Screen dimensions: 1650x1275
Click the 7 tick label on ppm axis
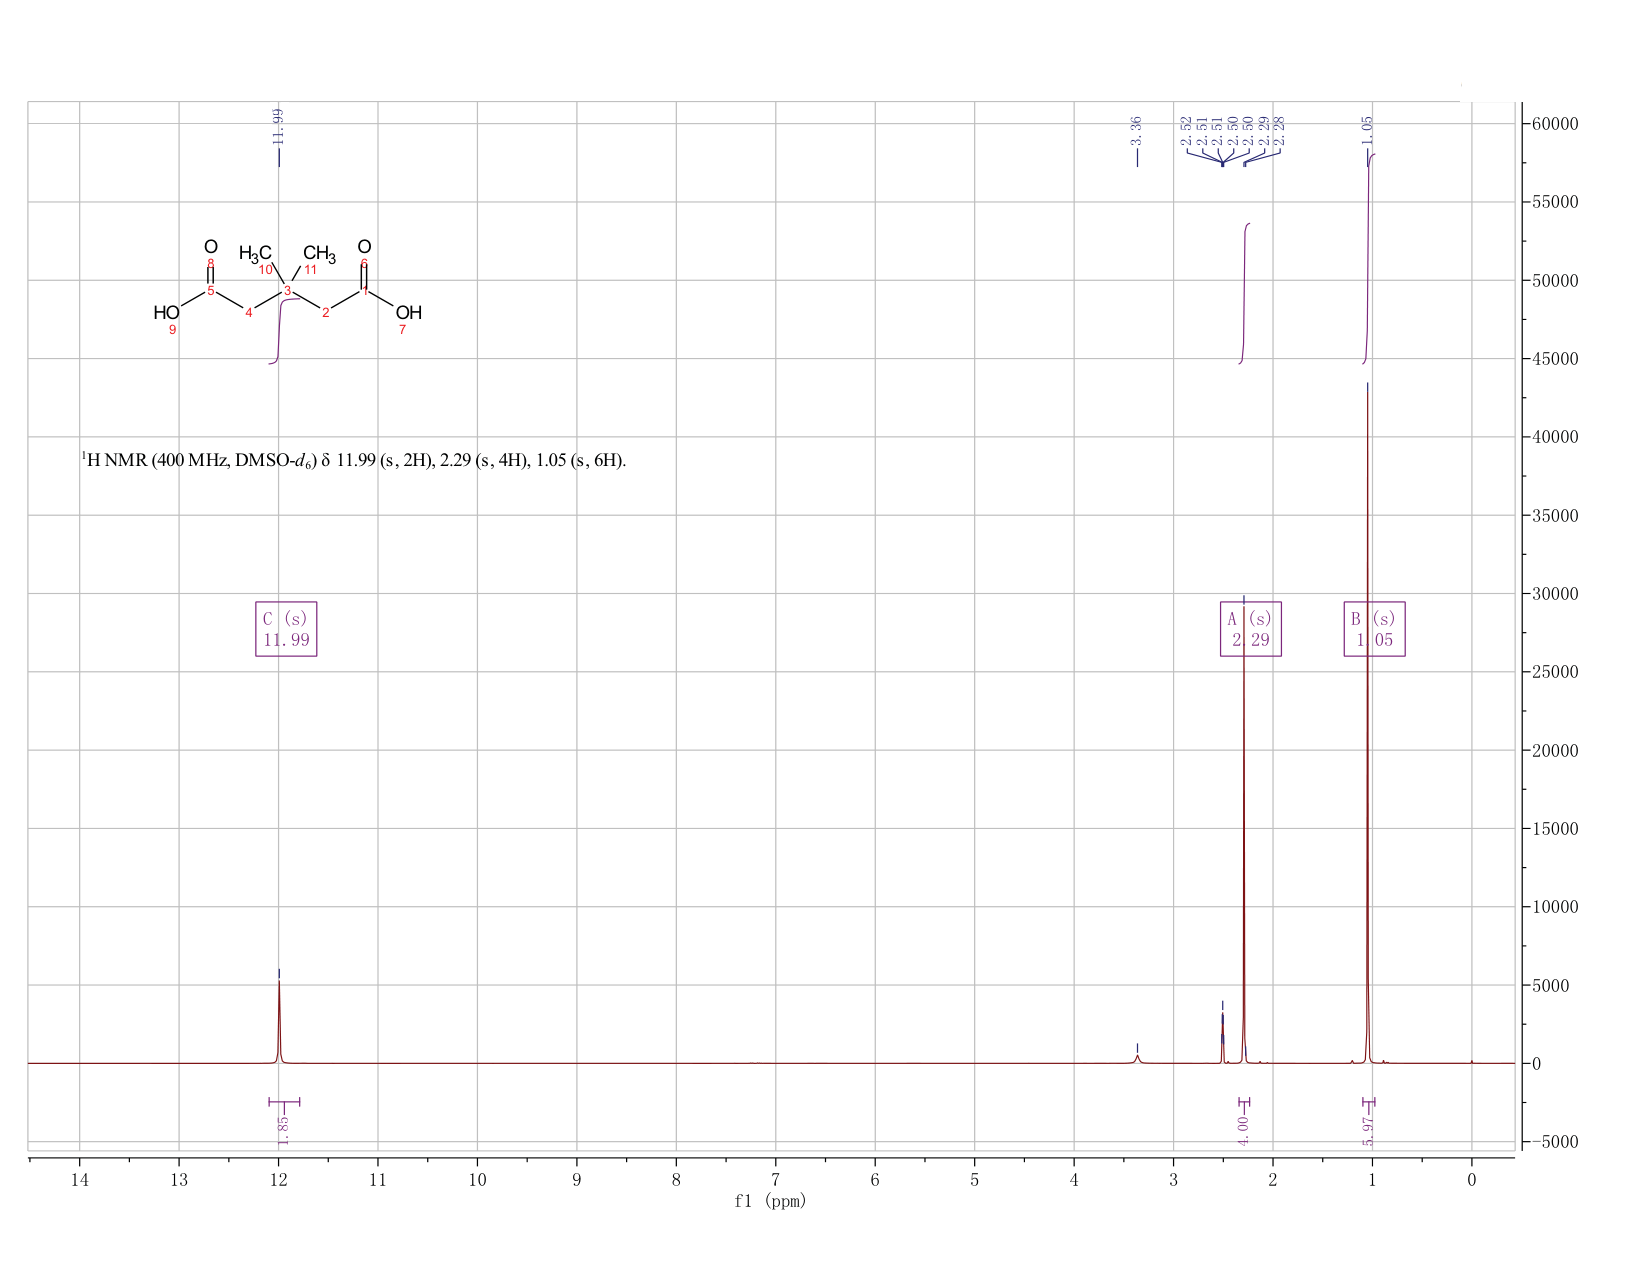click(776, 1181)
